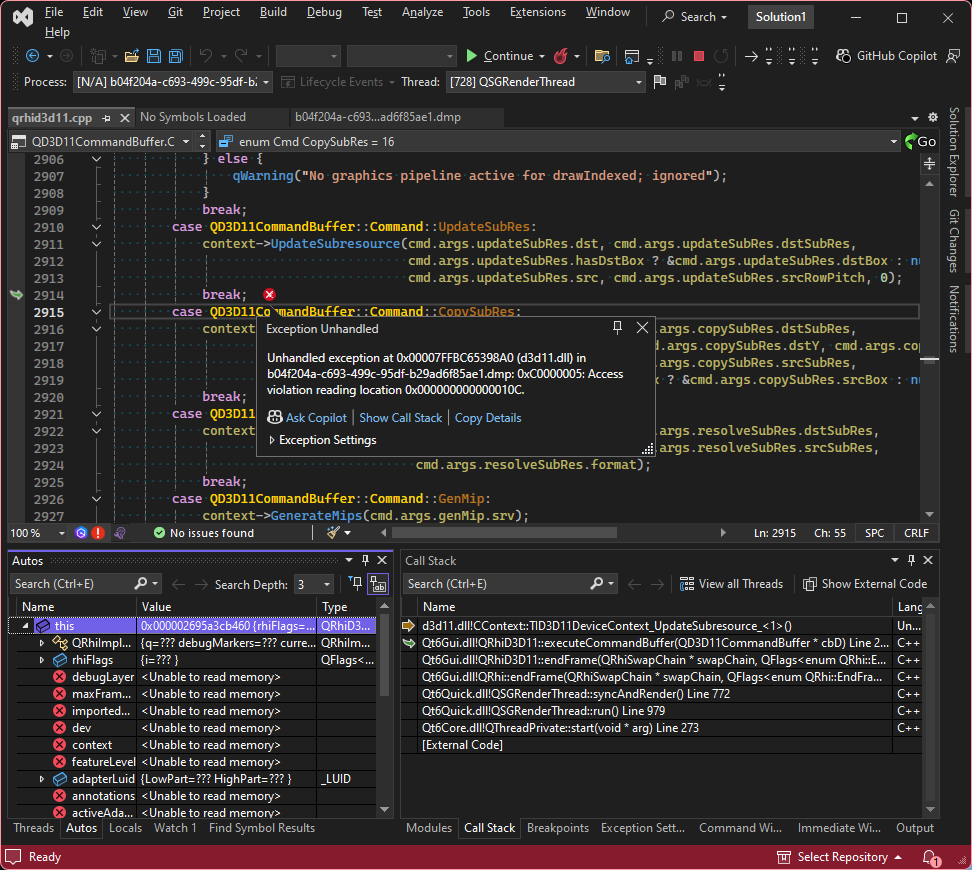Click the Search box in title bar
The height and width of the screenshot is (870, 972).
click(x=694, y=17)
